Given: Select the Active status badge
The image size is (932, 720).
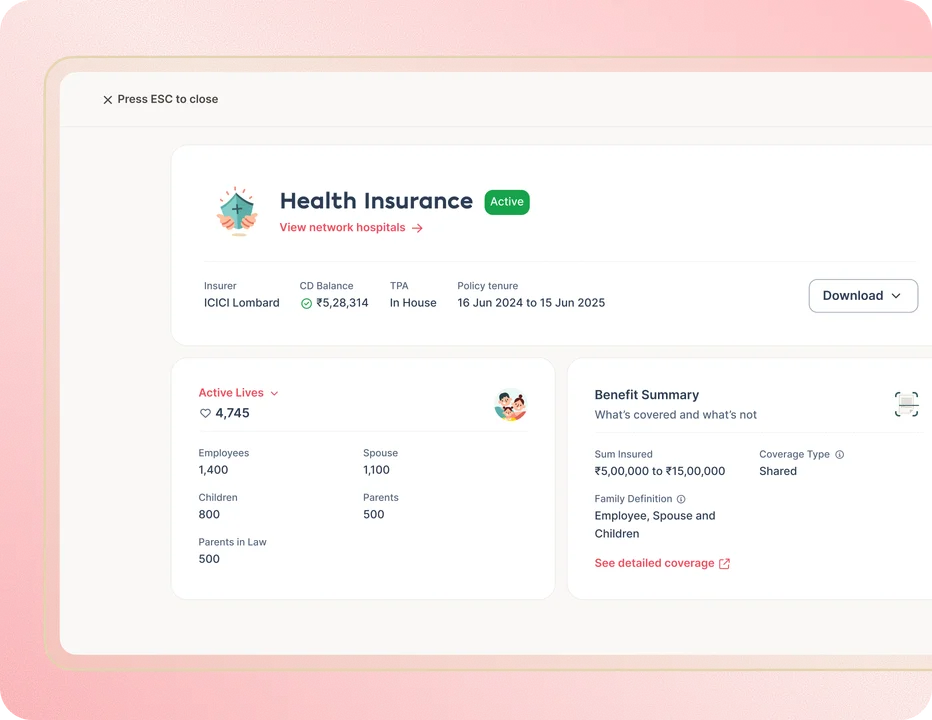Looking at the screenshot, I should 506,201.
